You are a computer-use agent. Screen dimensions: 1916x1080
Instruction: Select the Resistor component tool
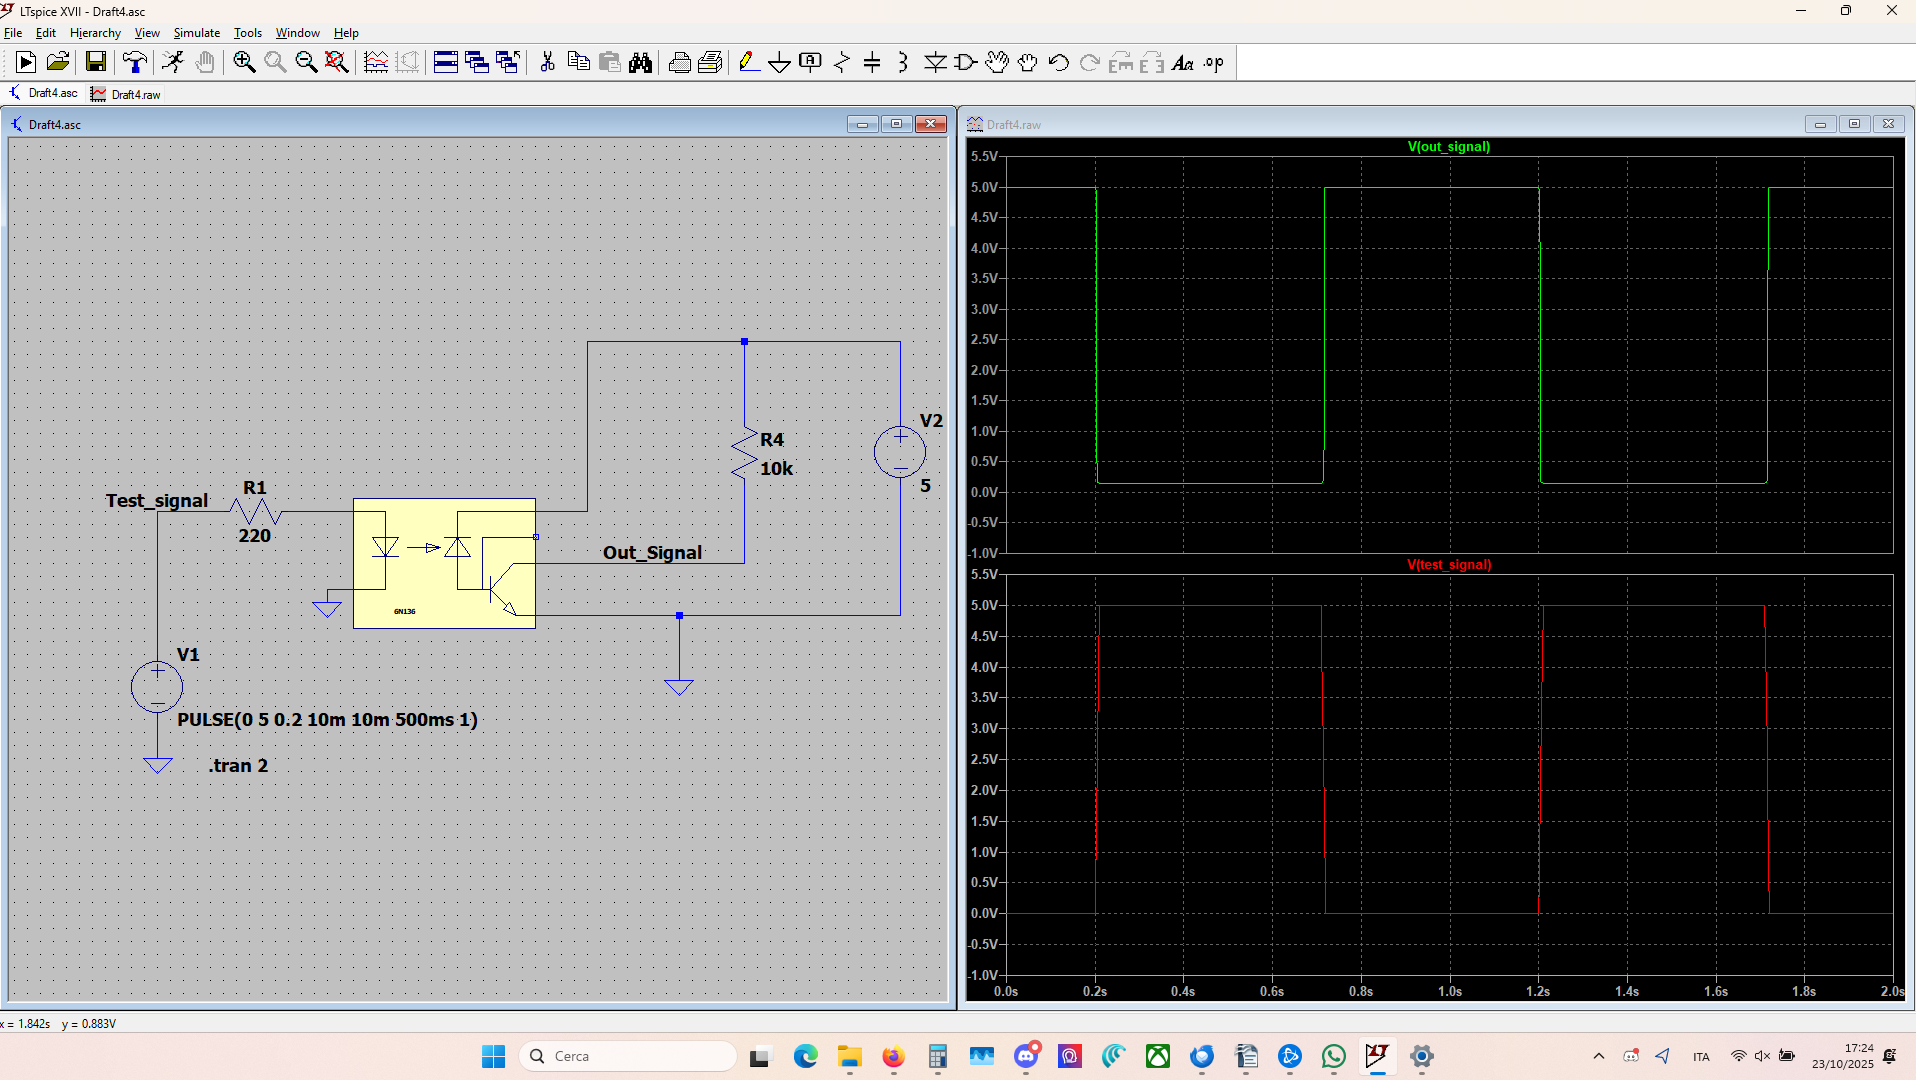click(x=841, y=62)
